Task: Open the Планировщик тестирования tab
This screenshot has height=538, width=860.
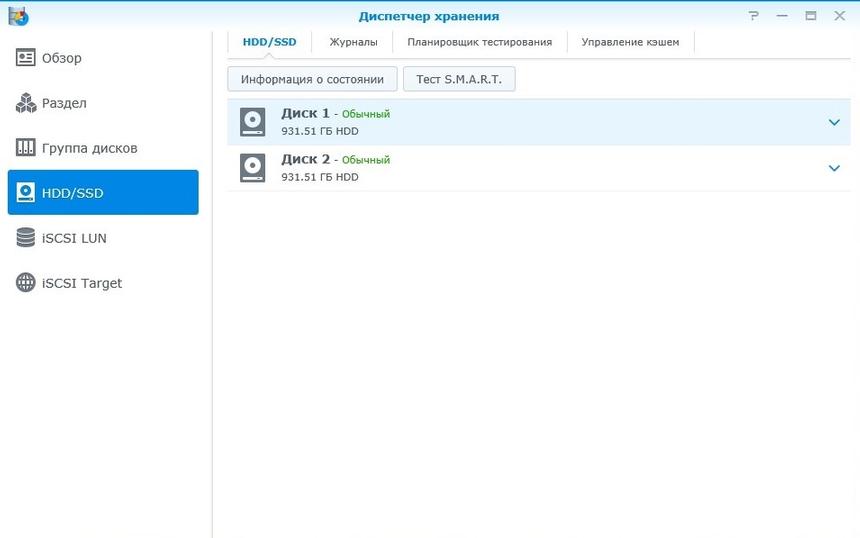Action: click(479, 42)
